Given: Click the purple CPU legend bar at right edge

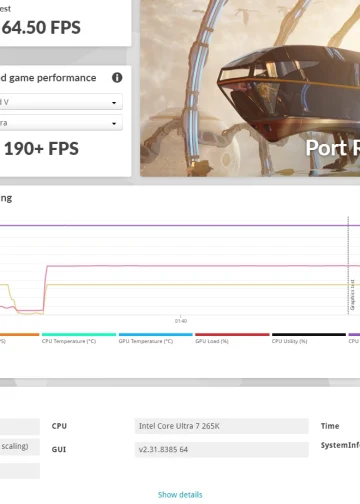Looking at the screenshot, I should pyautogui.click(x=354, y=334).
